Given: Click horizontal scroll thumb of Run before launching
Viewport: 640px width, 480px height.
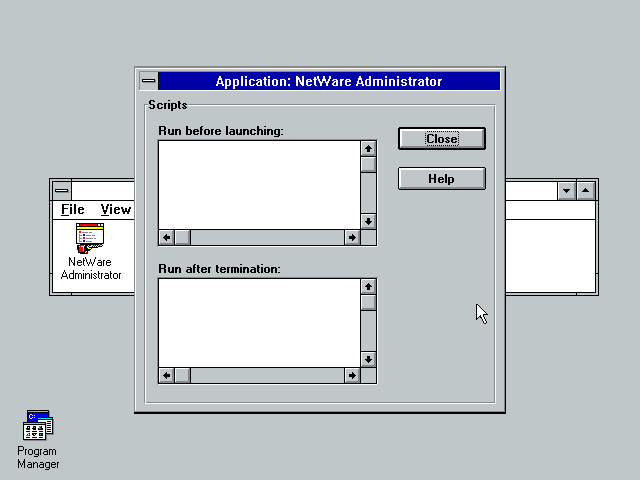Looking at the screenshot, I should [182, 237].
